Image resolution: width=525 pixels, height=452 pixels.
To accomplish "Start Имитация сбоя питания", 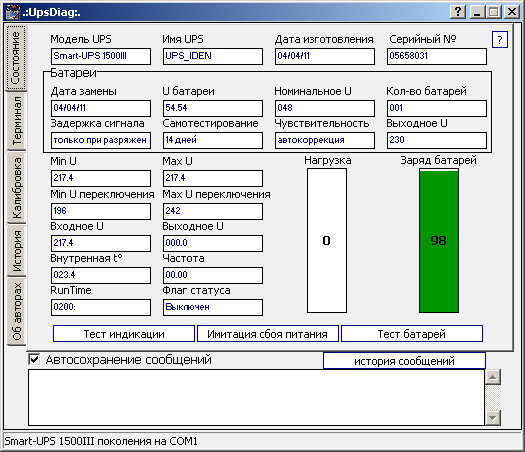I will point(268,334).
